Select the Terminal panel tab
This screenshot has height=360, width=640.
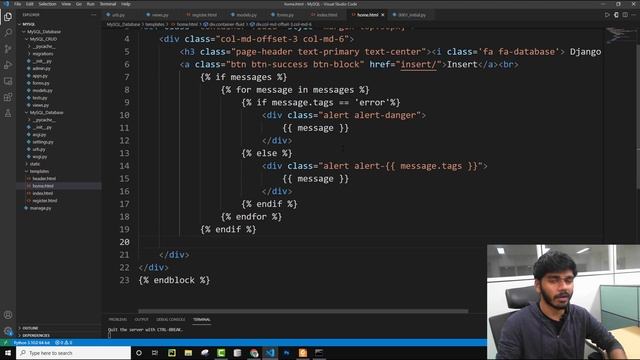coord(202,319)
